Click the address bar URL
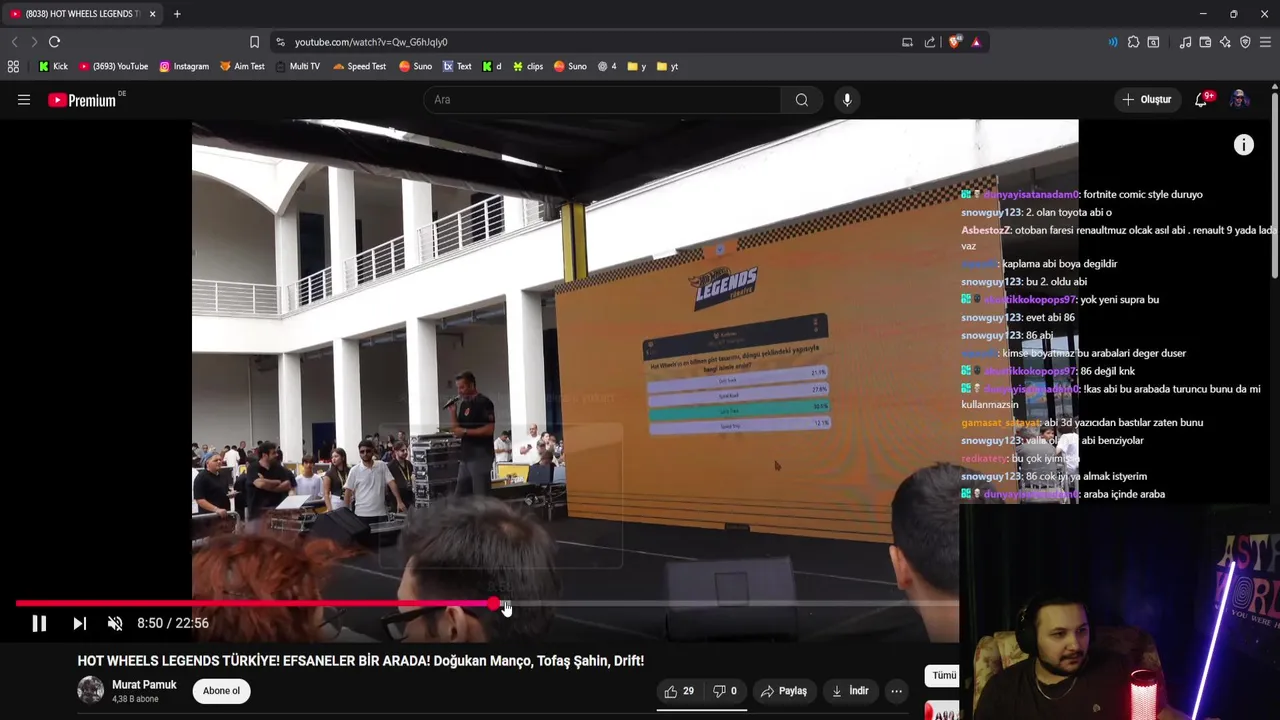 point(371,42)
